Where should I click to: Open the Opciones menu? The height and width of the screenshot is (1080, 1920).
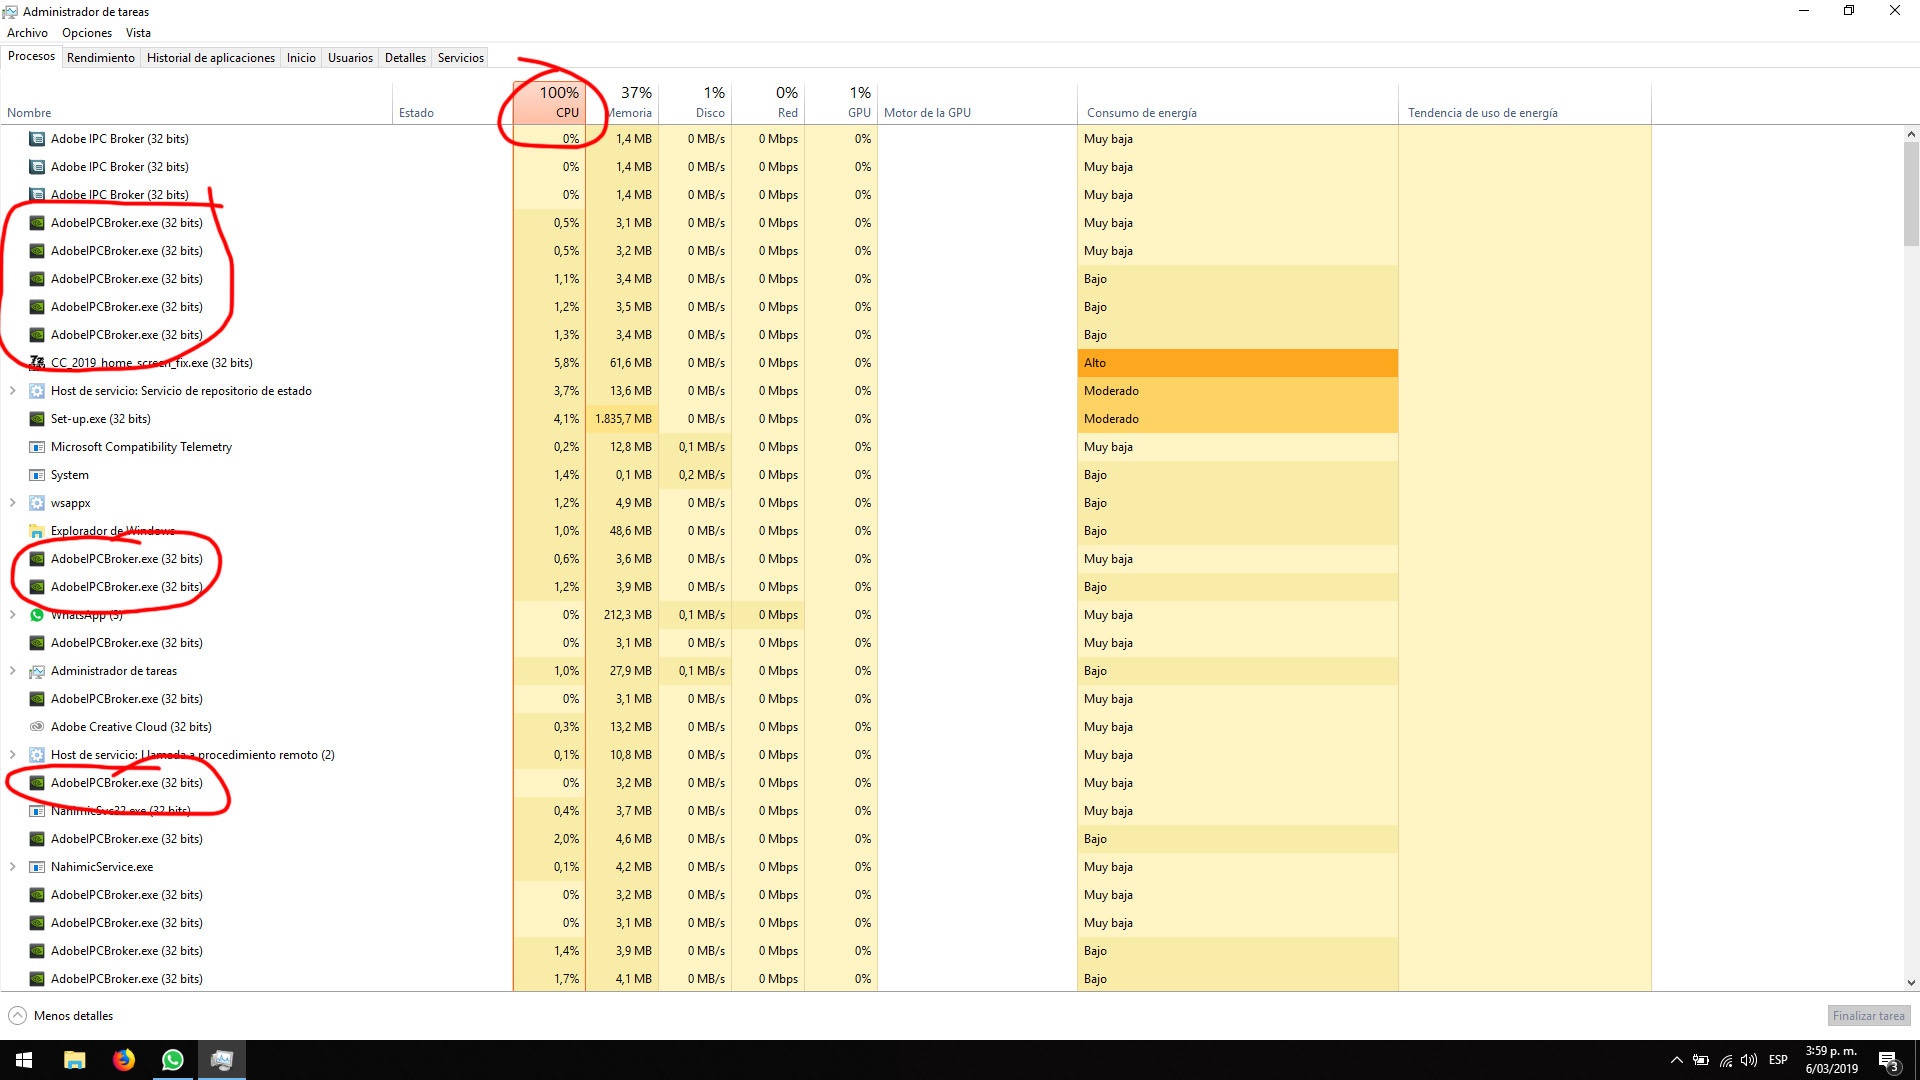(x=87, y=33)
